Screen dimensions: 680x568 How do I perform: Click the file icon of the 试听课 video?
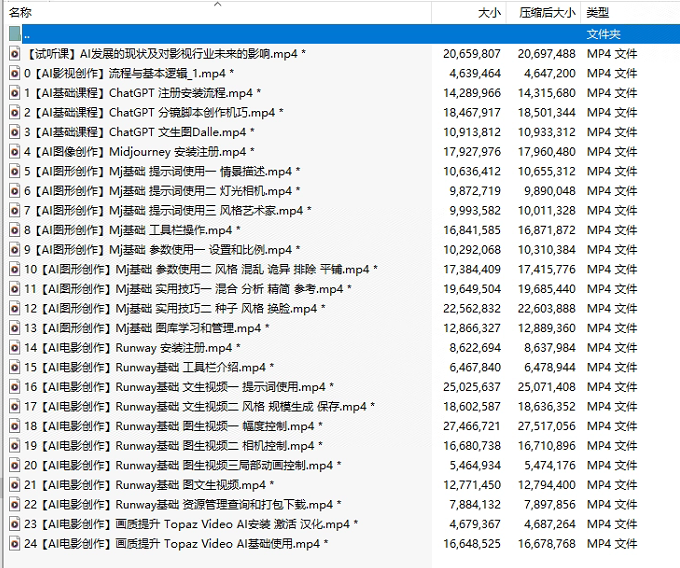(14, 54)
